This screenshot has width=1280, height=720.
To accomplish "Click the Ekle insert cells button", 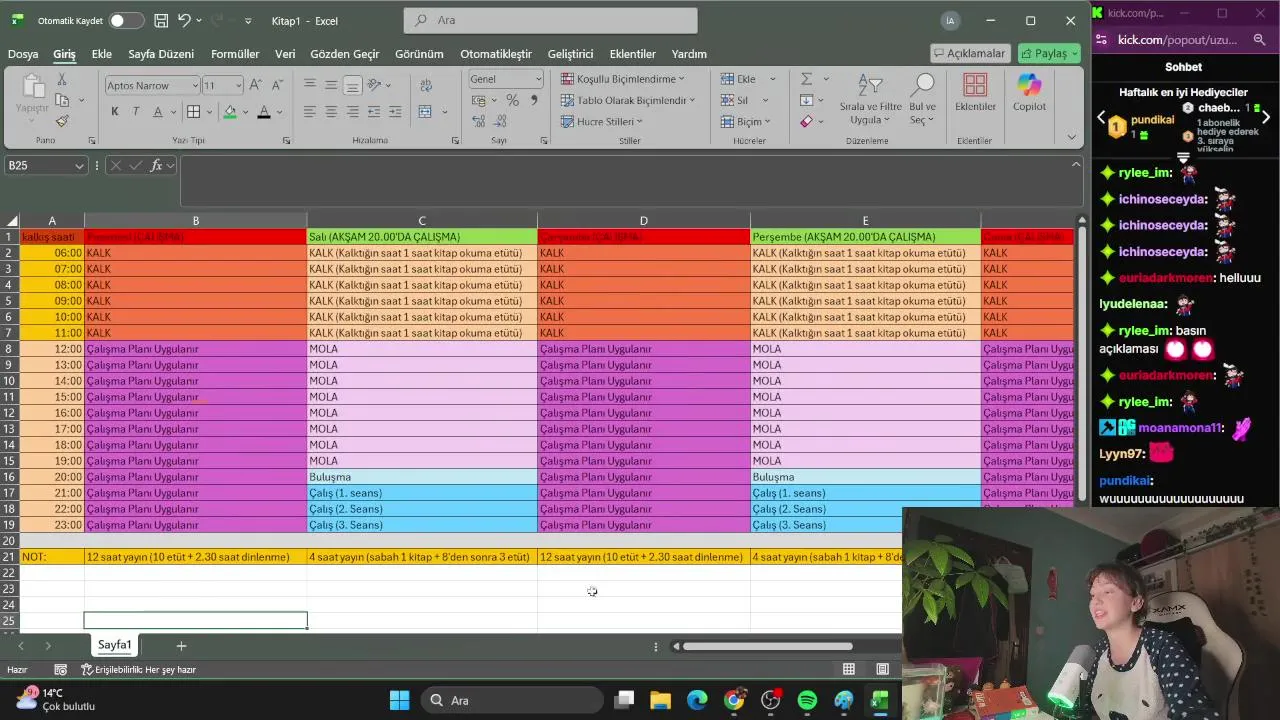I will (x=738, y=79).
